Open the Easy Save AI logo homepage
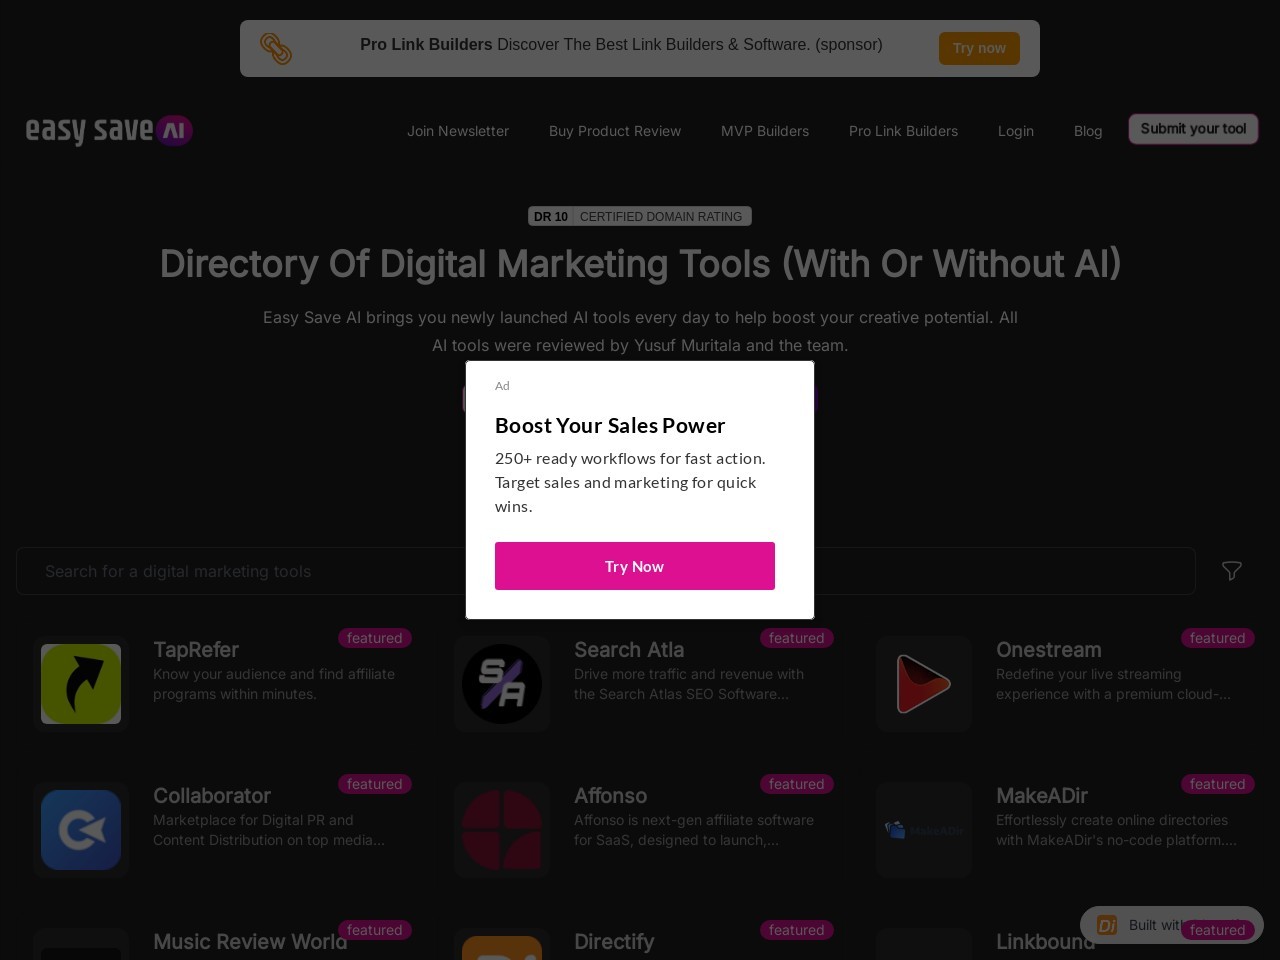This screenshot has width=1280, height=960. (x=109, y=130)
